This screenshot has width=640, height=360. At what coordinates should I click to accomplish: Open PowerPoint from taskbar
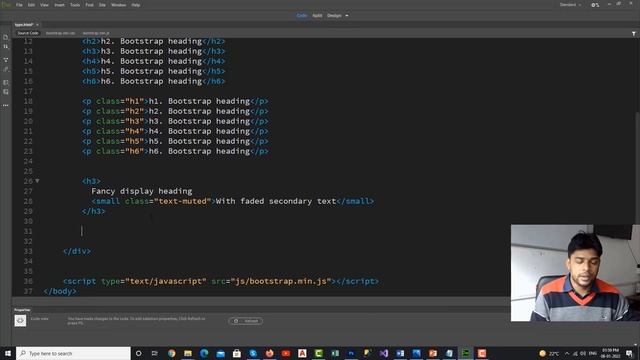tap(433, 353)
